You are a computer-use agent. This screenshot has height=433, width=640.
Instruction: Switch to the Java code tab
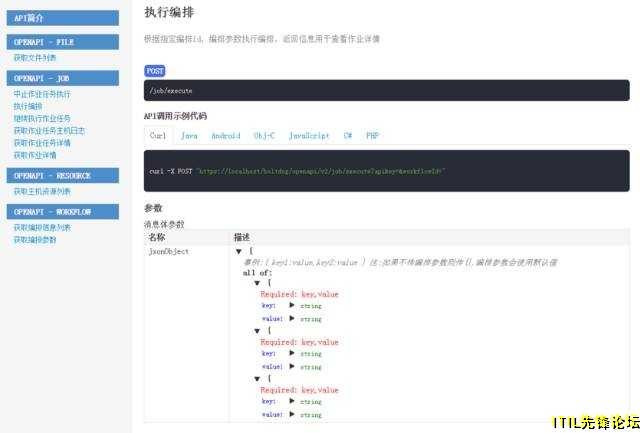click(x=189, y=135)
